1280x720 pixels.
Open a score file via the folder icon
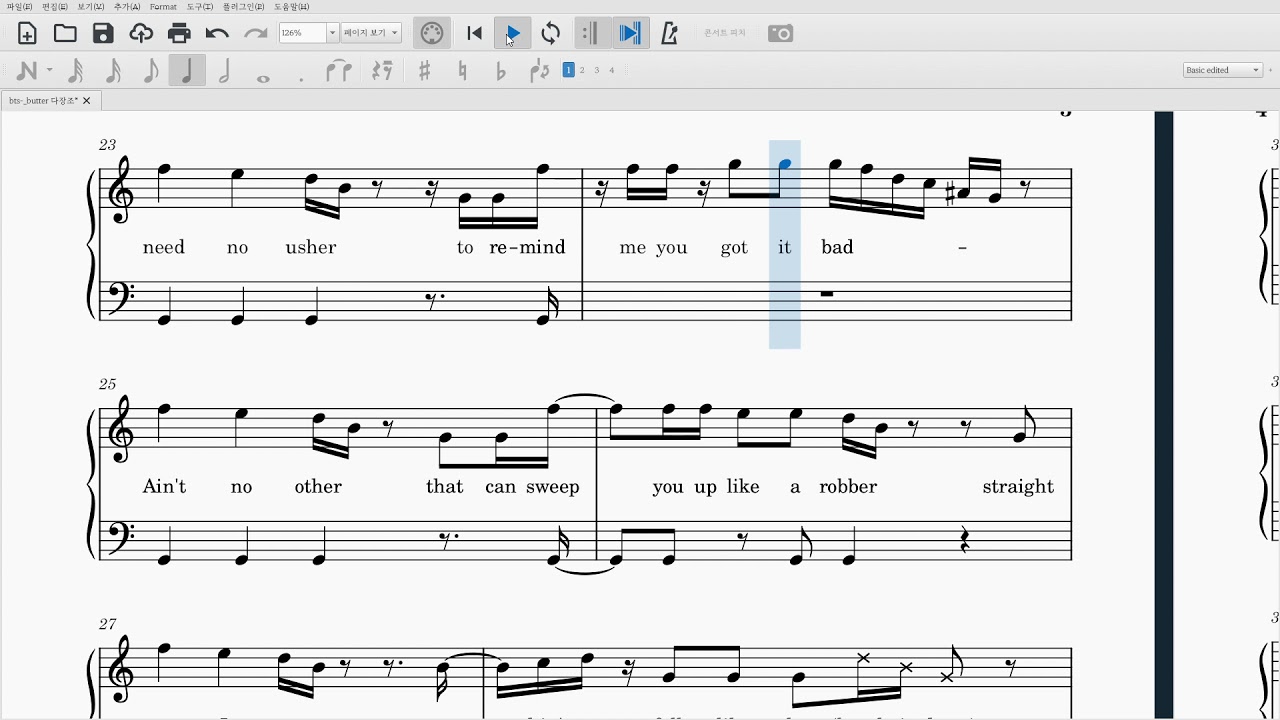65,33
